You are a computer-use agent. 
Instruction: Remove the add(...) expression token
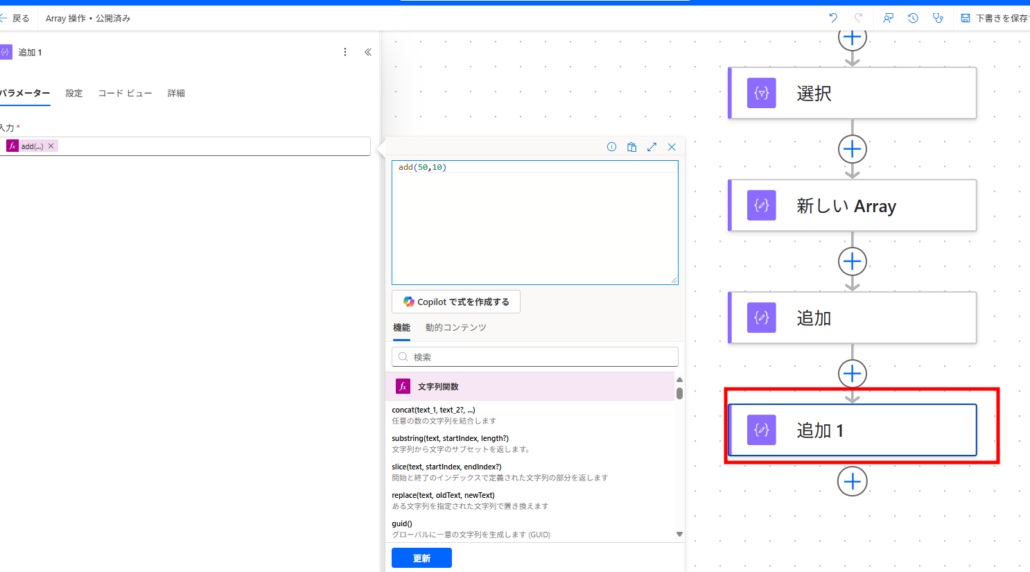[51, 146]
